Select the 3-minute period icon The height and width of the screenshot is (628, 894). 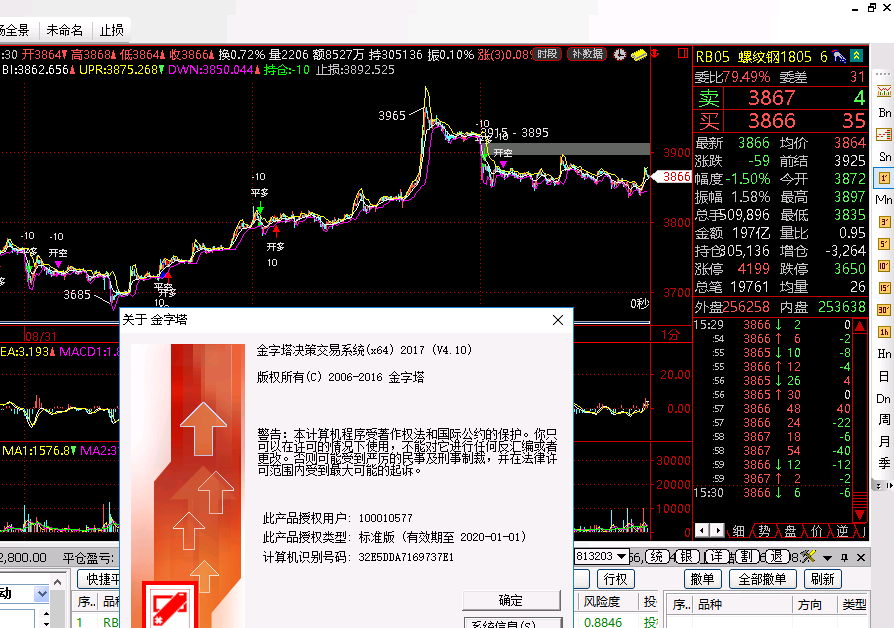click(884, 222)
